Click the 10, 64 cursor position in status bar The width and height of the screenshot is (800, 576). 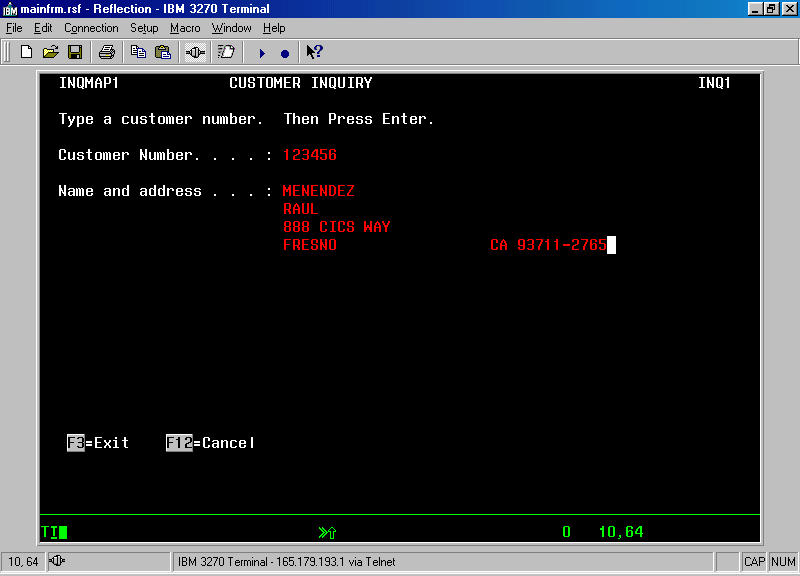click(x=23, y=562)
